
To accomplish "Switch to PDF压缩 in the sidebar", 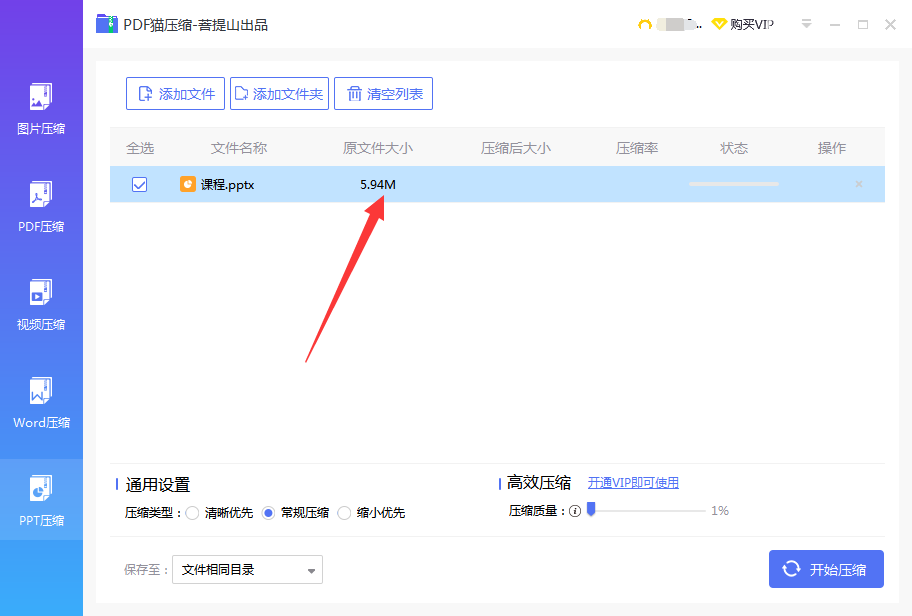I will click(x=41, y=206).
